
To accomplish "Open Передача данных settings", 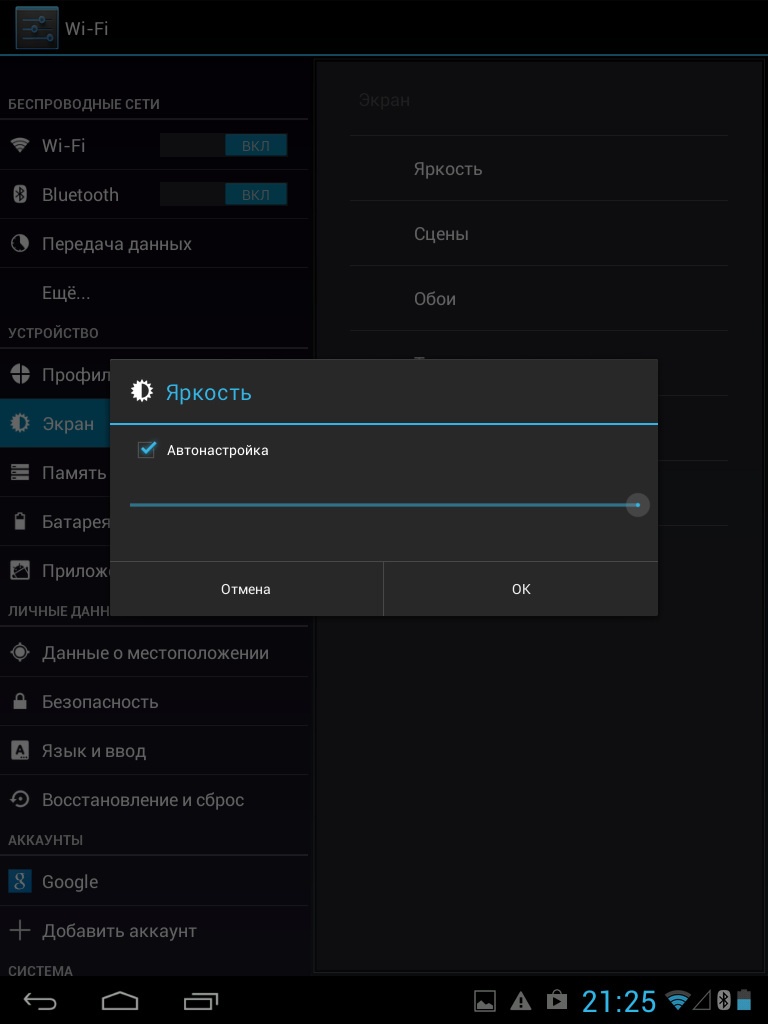I will (x=116, y=244).
